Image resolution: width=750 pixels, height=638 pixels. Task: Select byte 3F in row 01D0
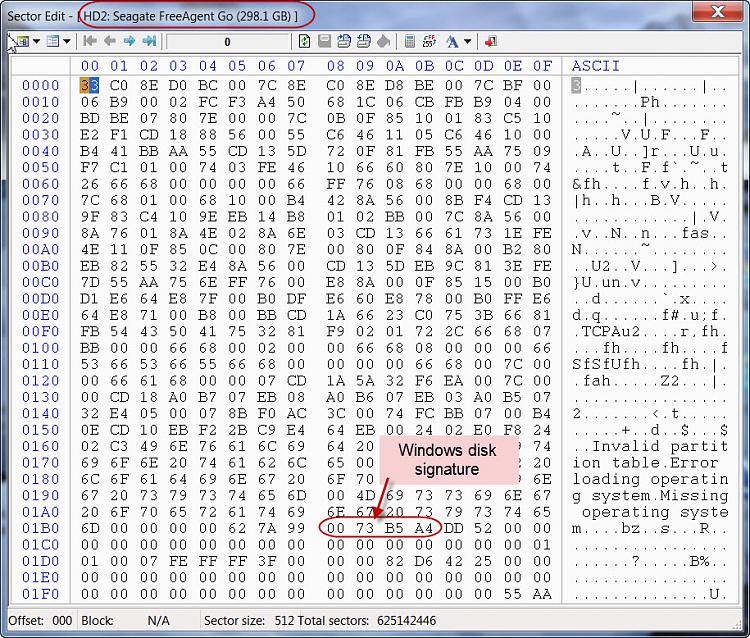pos(266,561)
